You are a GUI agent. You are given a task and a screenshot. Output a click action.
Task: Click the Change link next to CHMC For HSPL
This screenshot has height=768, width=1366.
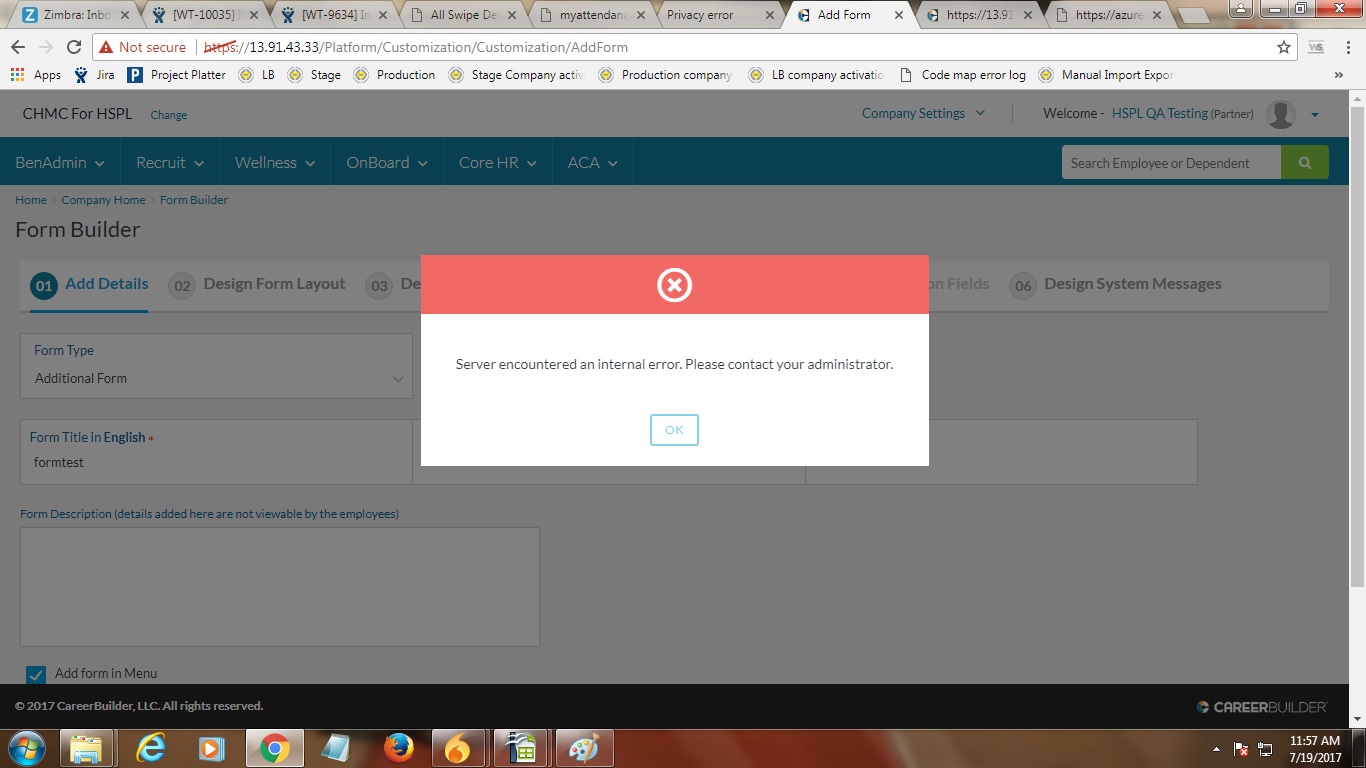click(x=168, y=115)
